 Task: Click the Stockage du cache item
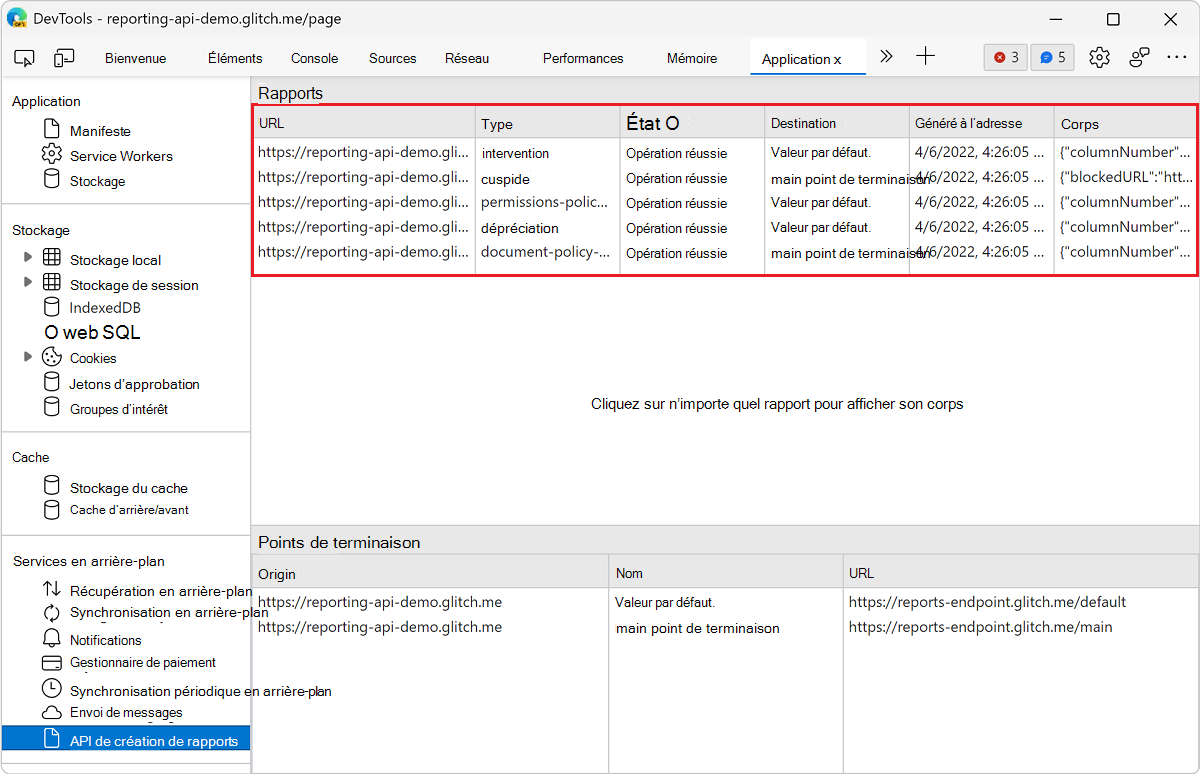[x=128, y=488]
